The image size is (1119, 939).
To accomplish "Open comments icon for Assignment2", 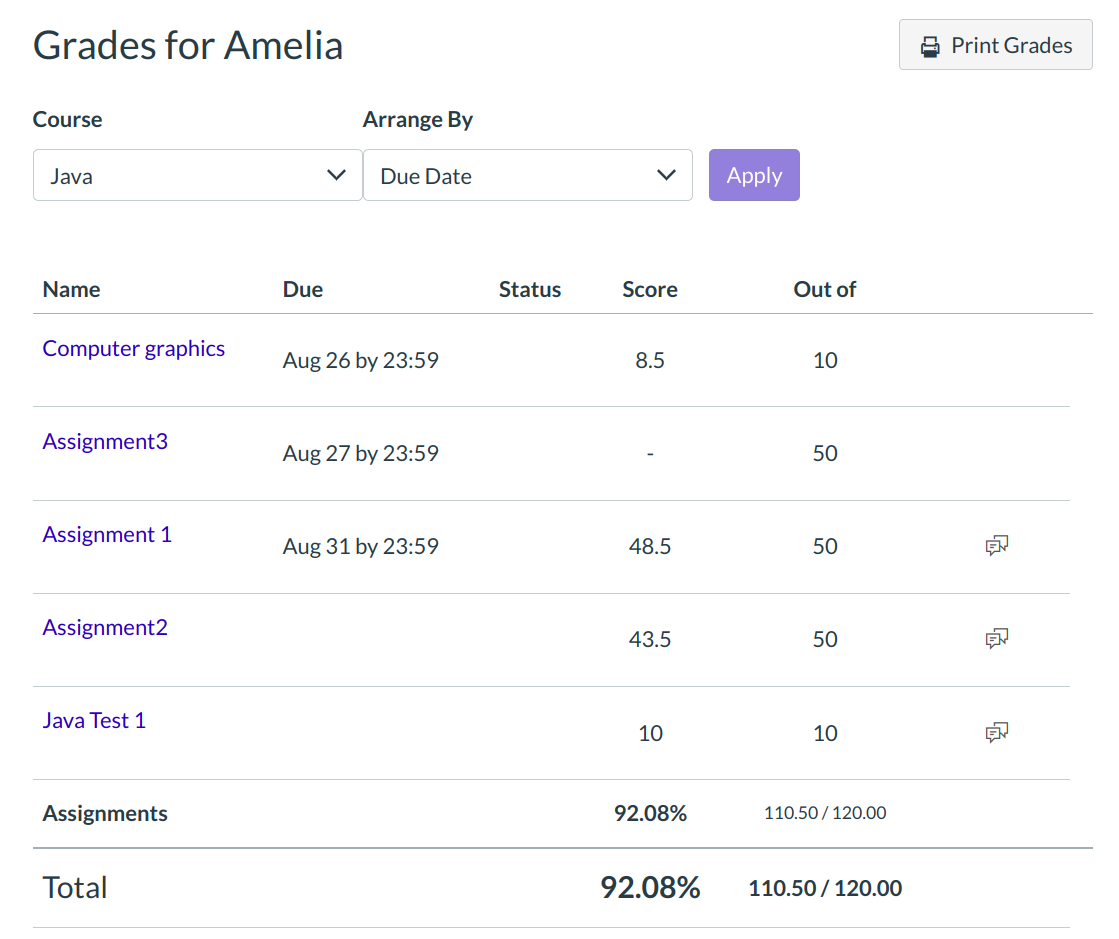I will 996,638.
